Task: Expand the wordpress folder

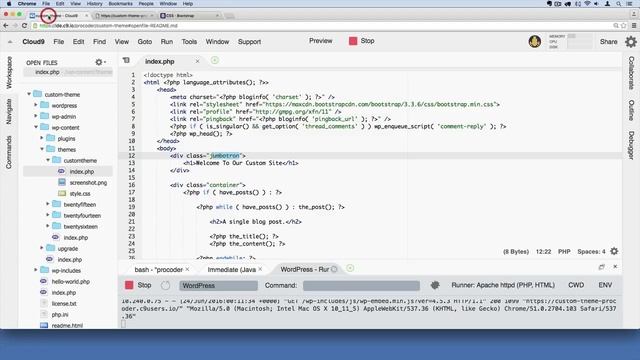Action: 36,105
